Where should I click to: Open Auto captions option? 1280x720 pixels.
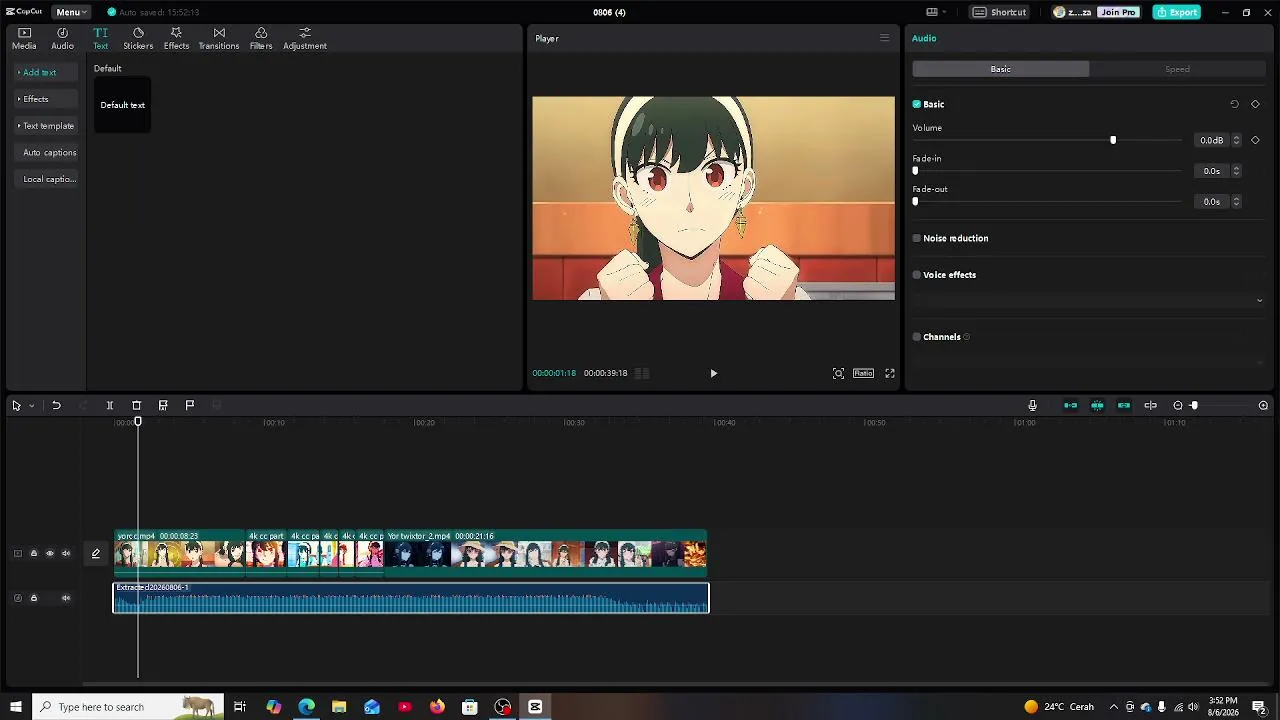(46, 153)
